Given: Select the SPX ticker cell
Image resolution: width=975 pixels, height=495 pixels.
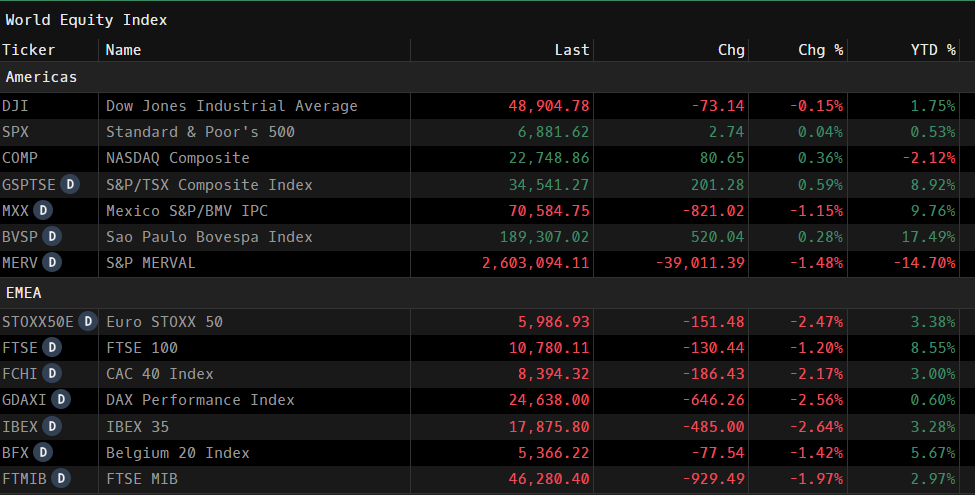Looking at the screenshot, I should (49, 132).
